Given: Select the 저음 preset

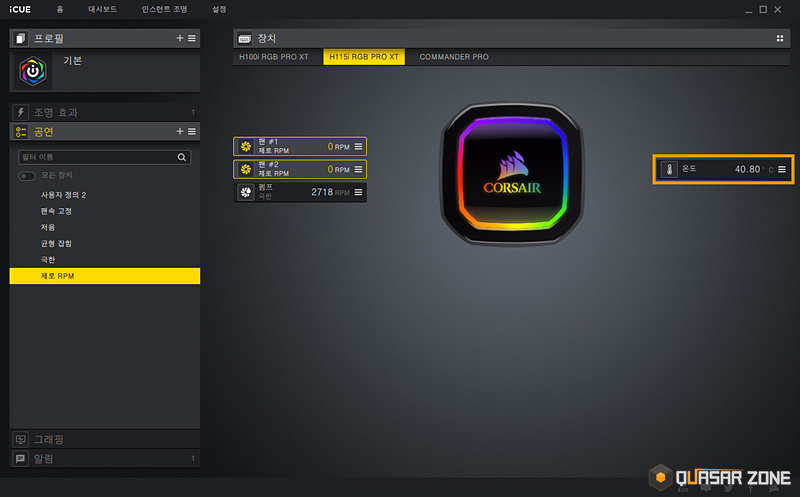Looking at the screenshot, I should [x=105, y=227].
